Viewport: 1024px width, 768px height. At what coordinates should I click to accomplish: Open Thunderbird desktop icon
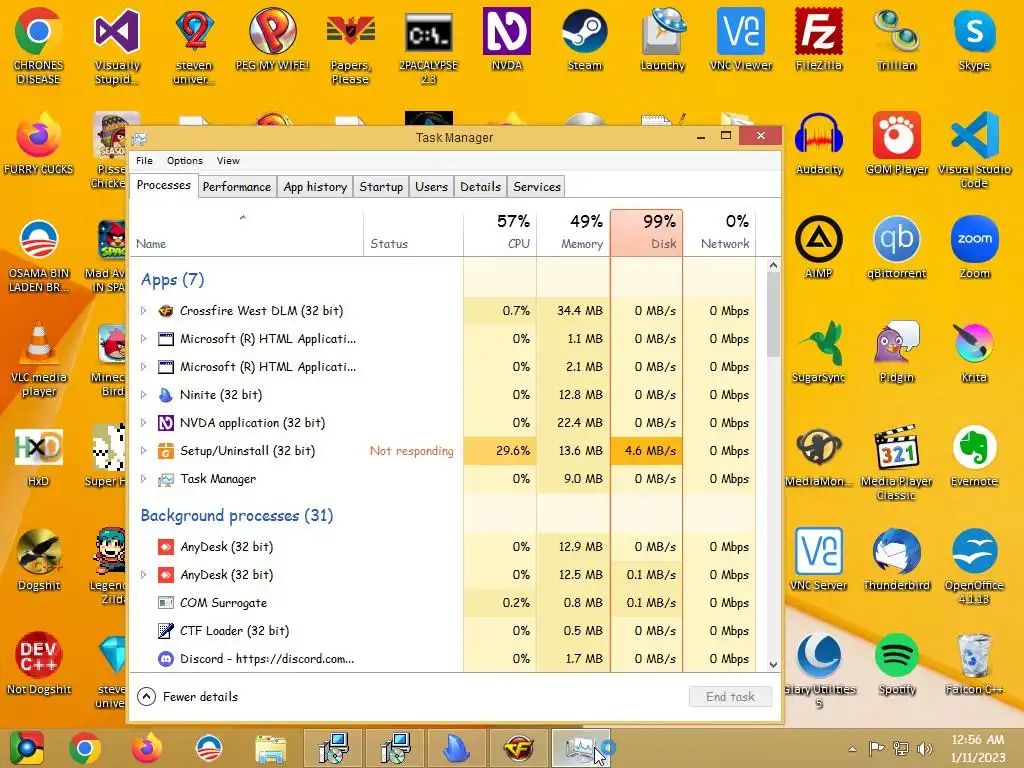point(896,560)
